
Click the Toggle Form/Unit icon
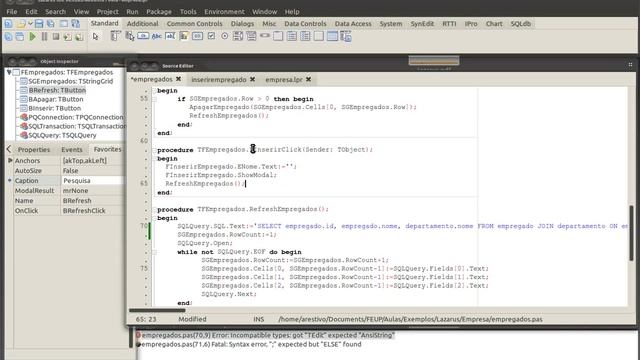[x=76, y=24]
